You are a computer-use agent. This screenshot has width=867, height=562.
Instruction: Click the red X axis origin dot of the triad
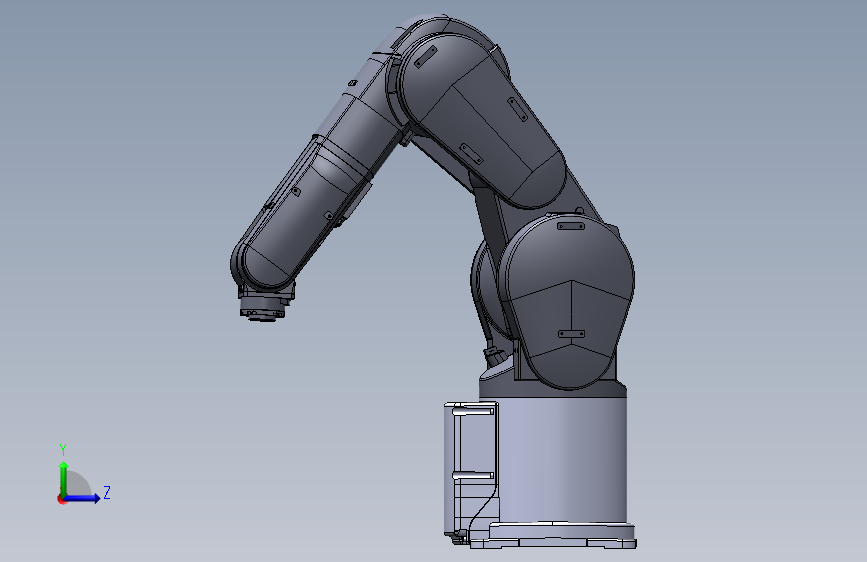pos(61,499)
